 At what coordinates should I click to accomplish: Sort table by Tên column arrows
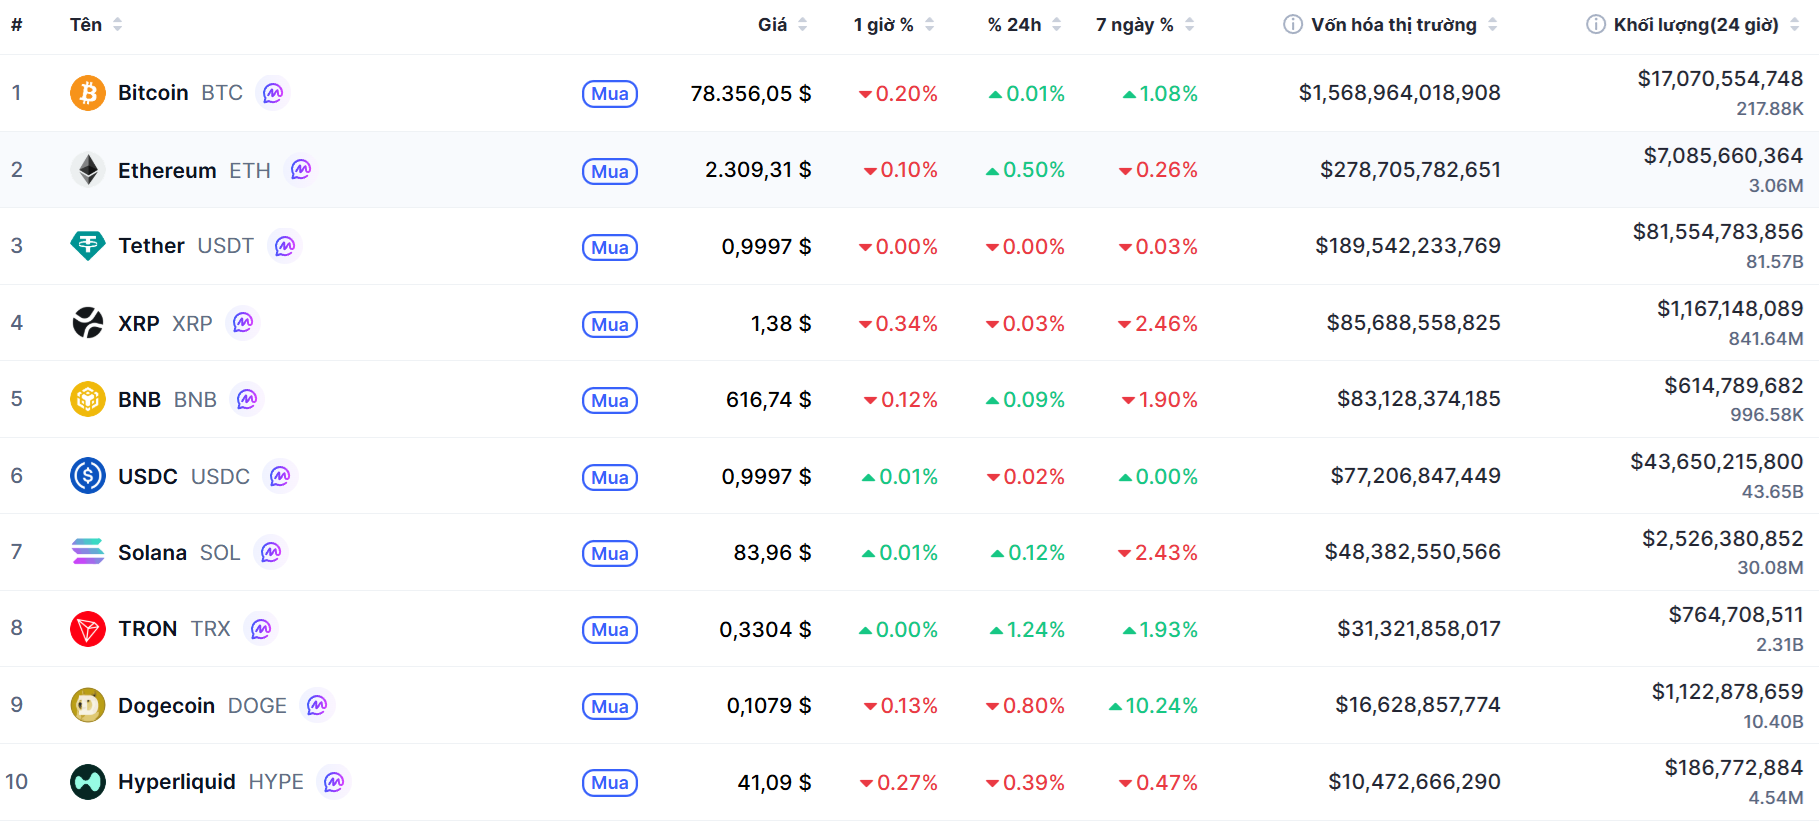click(x=117, y=24)
